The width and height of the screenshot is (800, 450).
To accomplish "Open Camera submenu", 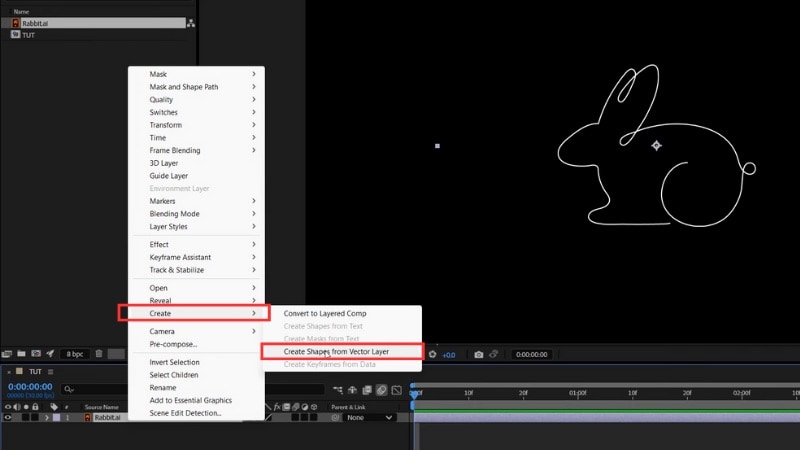I will pyautogui.click(x=196, y=332).
